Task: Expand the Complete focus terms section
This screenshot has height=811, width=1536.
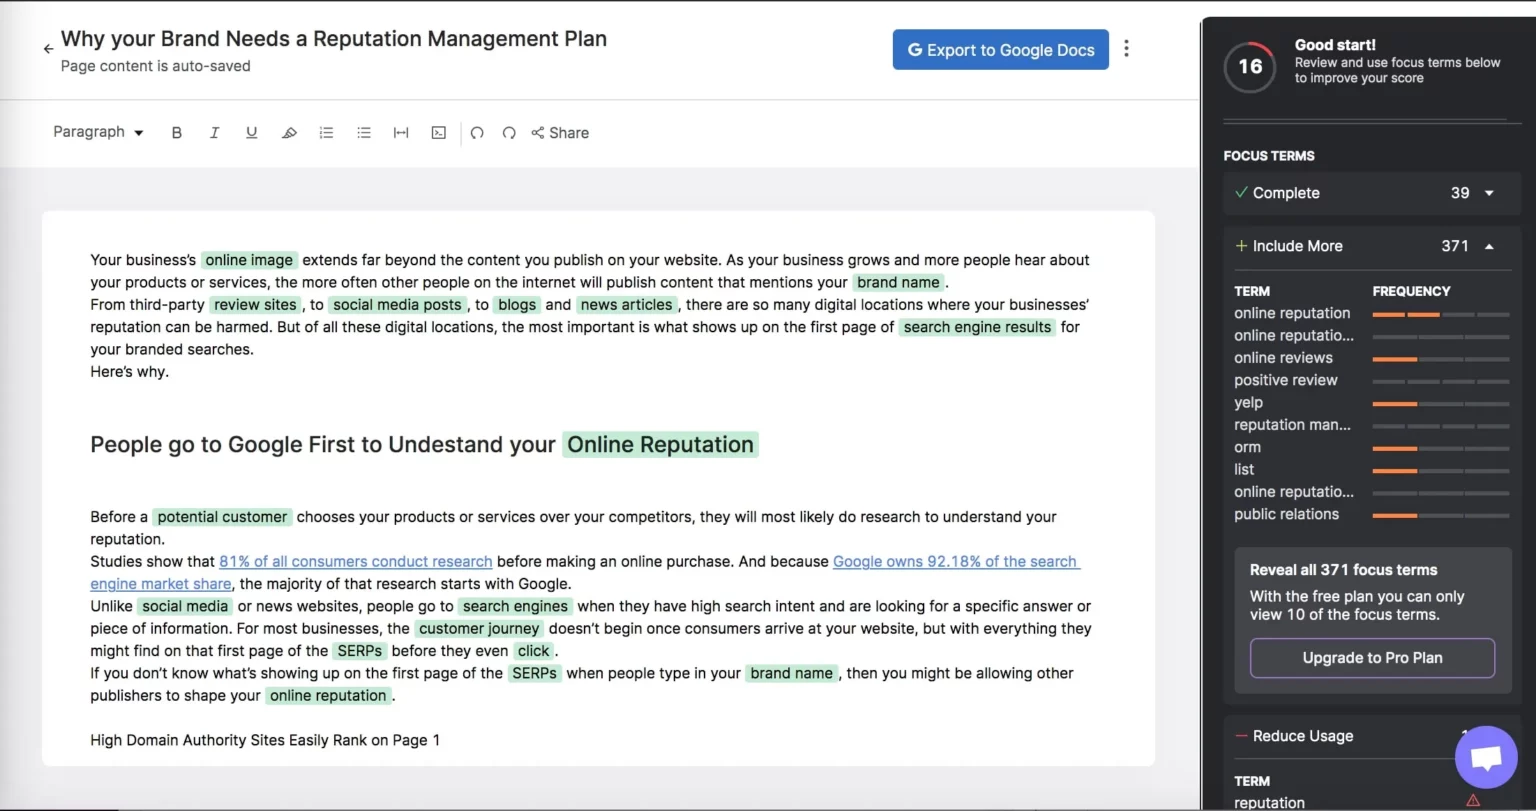Action: [x=1488, y=193]
